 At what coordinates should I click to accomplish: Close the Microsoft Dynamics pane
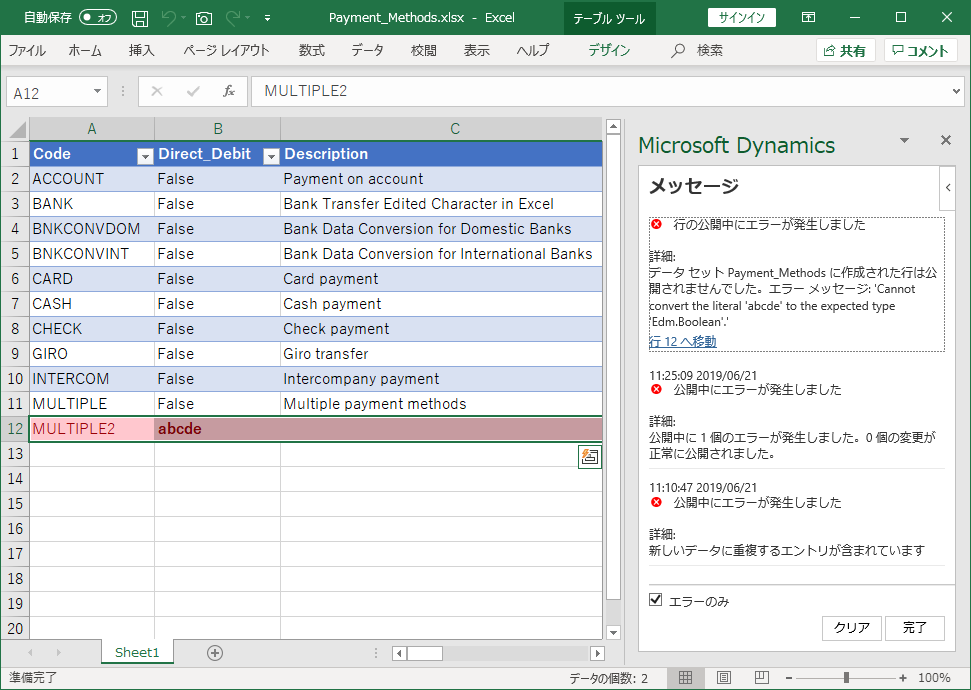click(946, 140)
